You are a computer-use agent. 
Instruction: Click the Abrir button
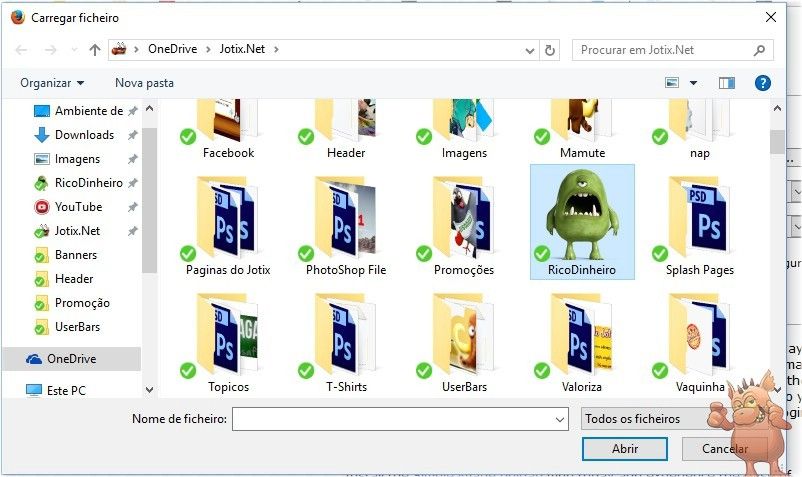click(625, 449)
